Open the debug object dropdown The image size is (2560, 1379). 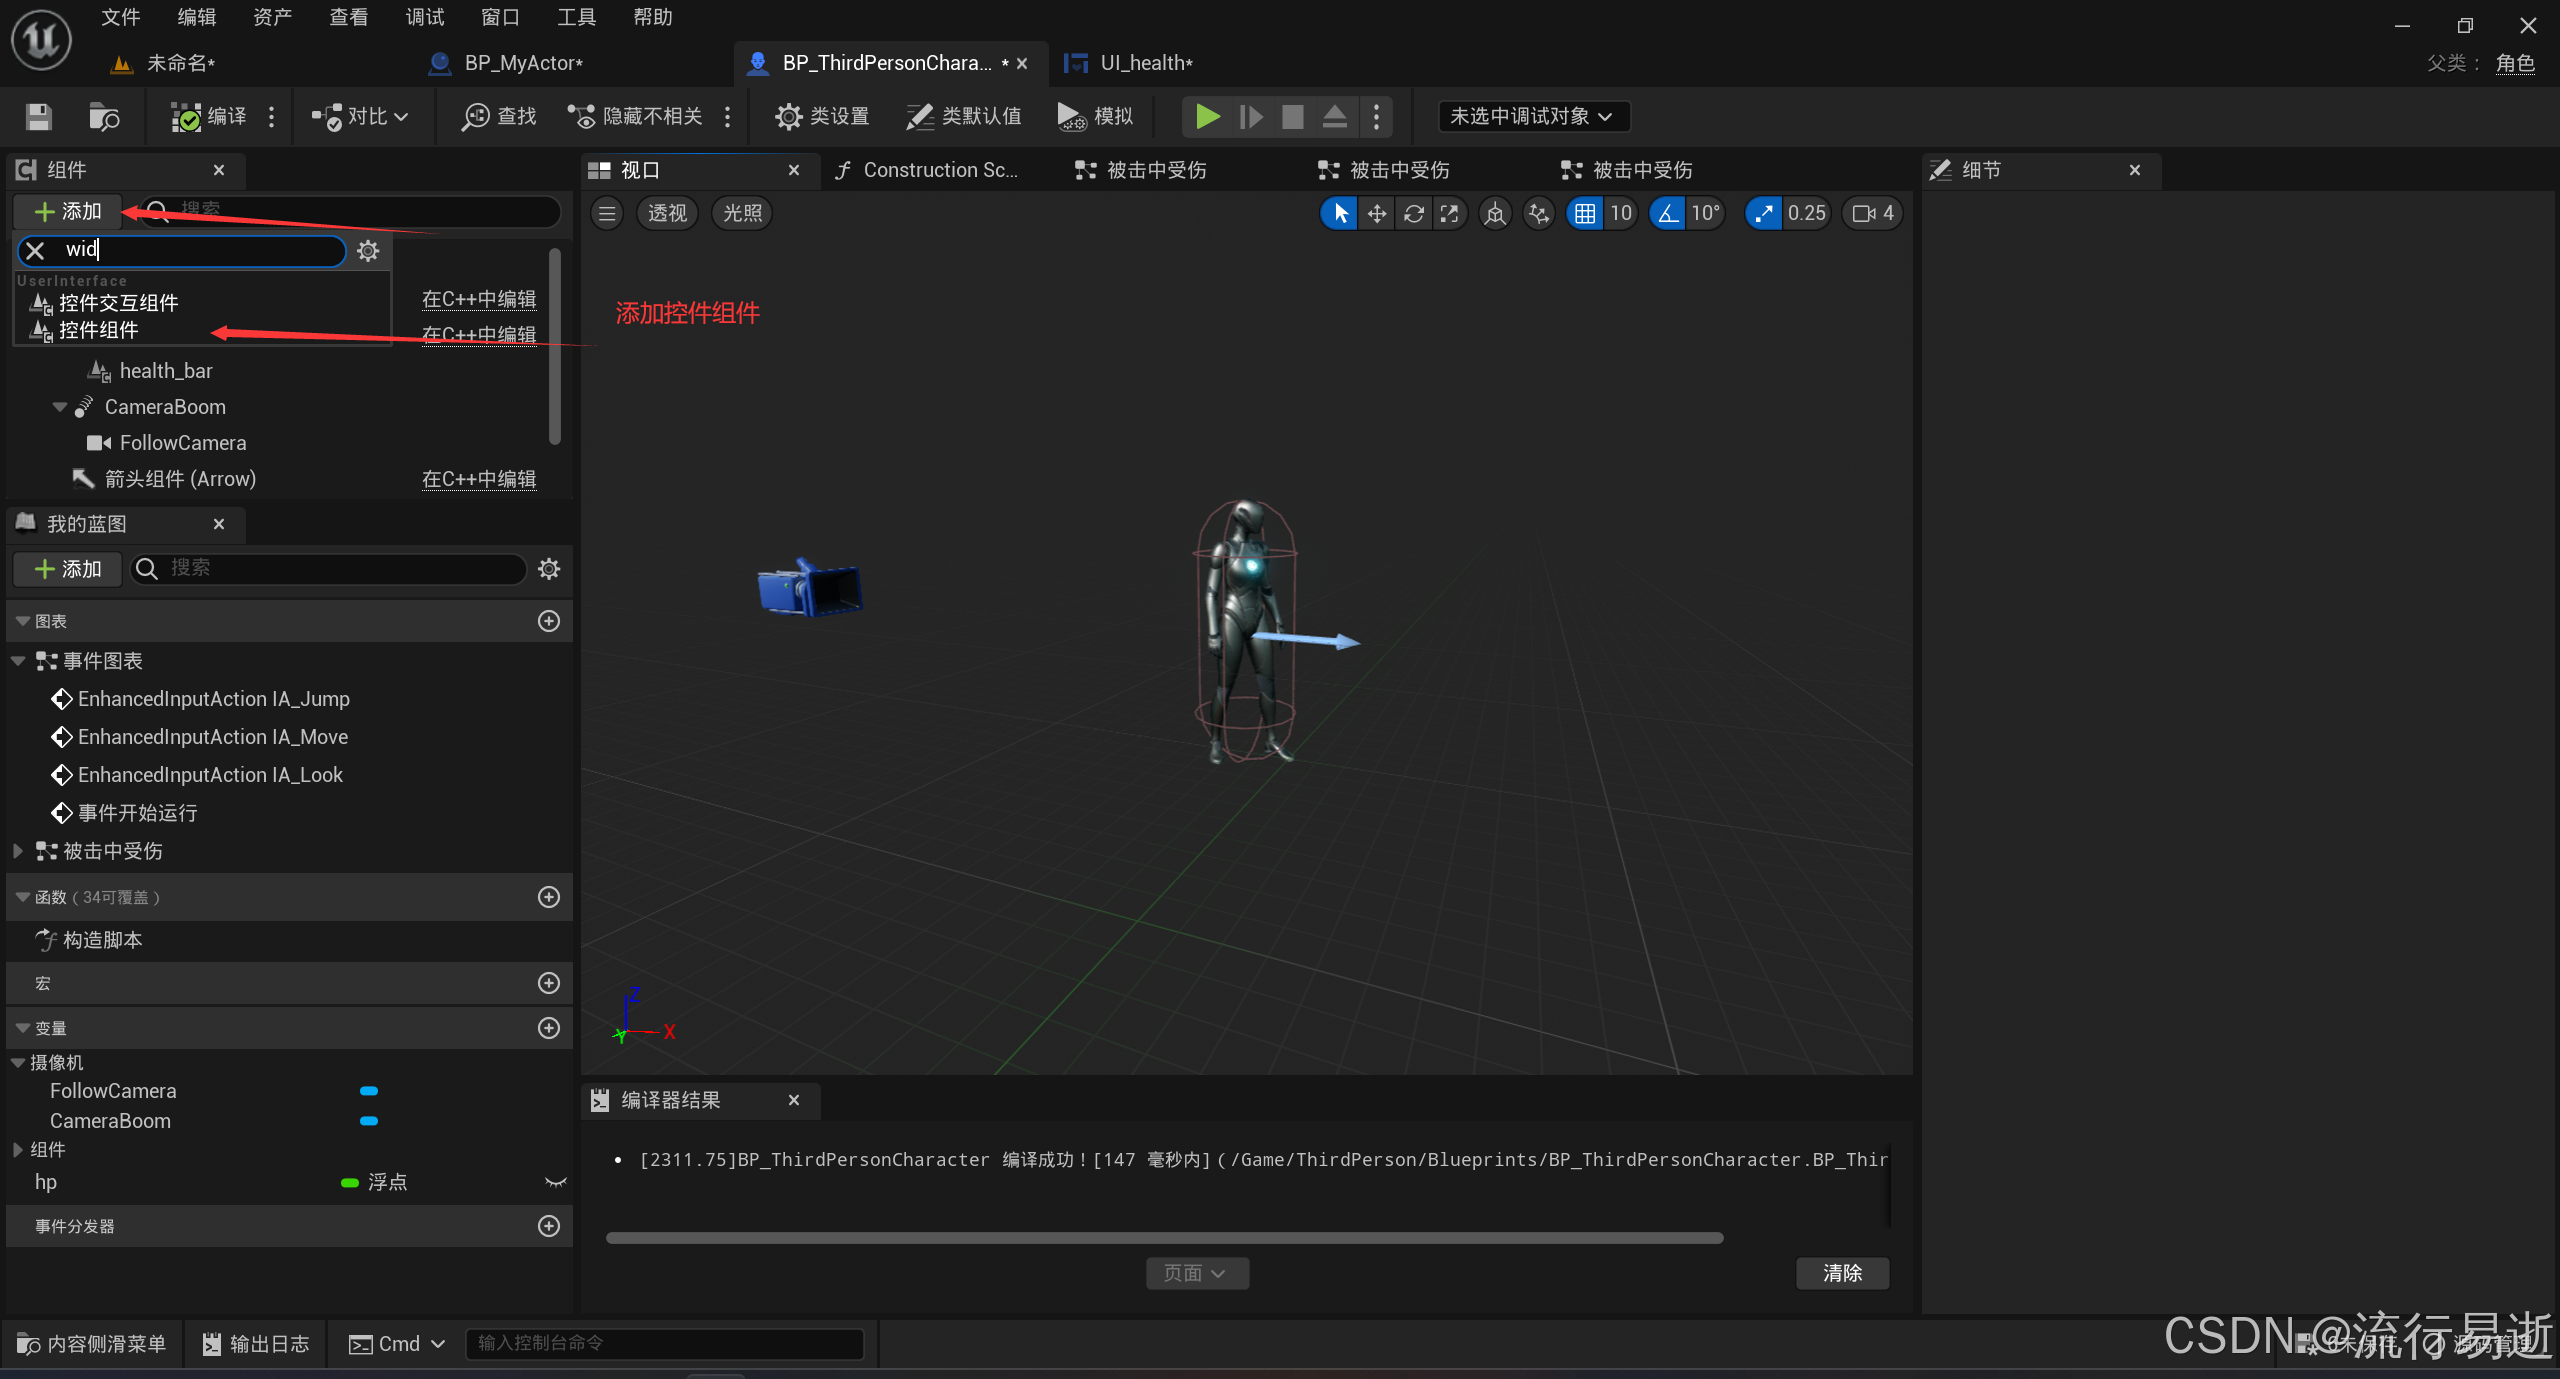point(1532,117)
